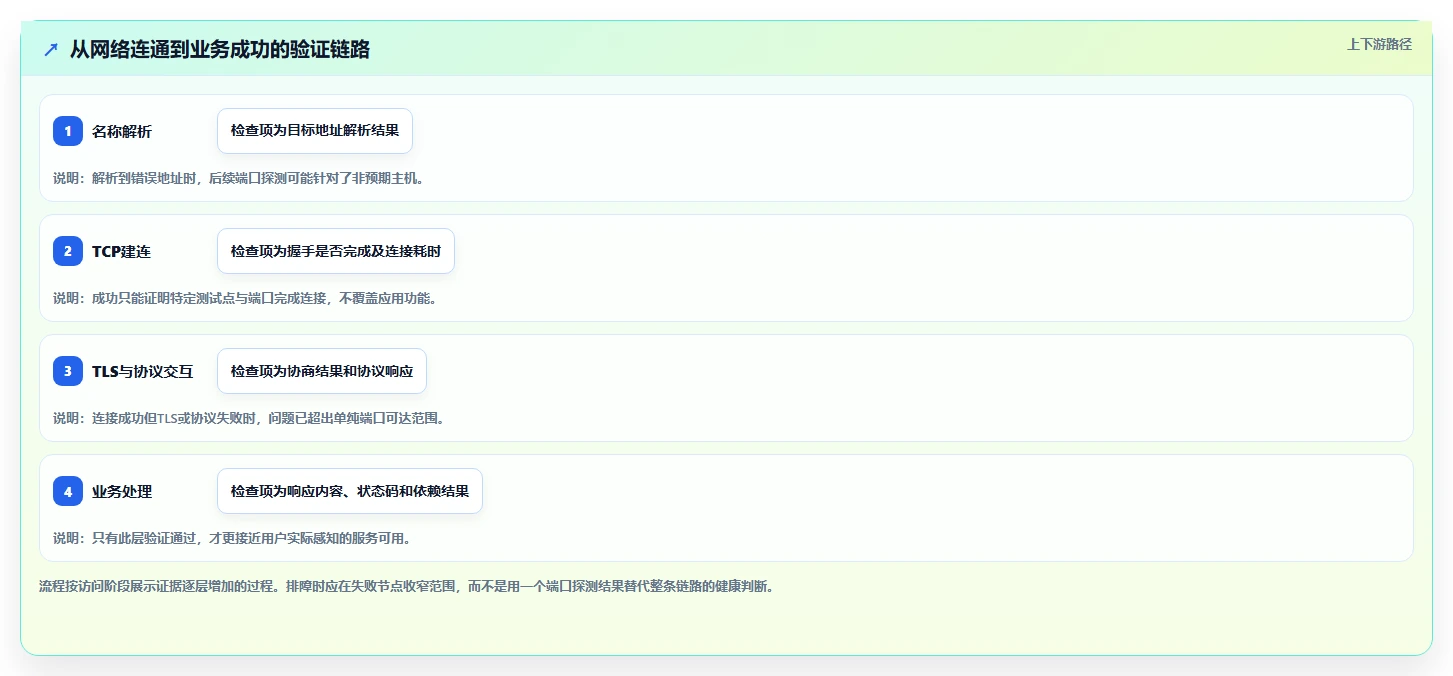The height and width of the screenshot is (676, 1453).
Task: Click the step 3 number badge
Action: point(68,371)
